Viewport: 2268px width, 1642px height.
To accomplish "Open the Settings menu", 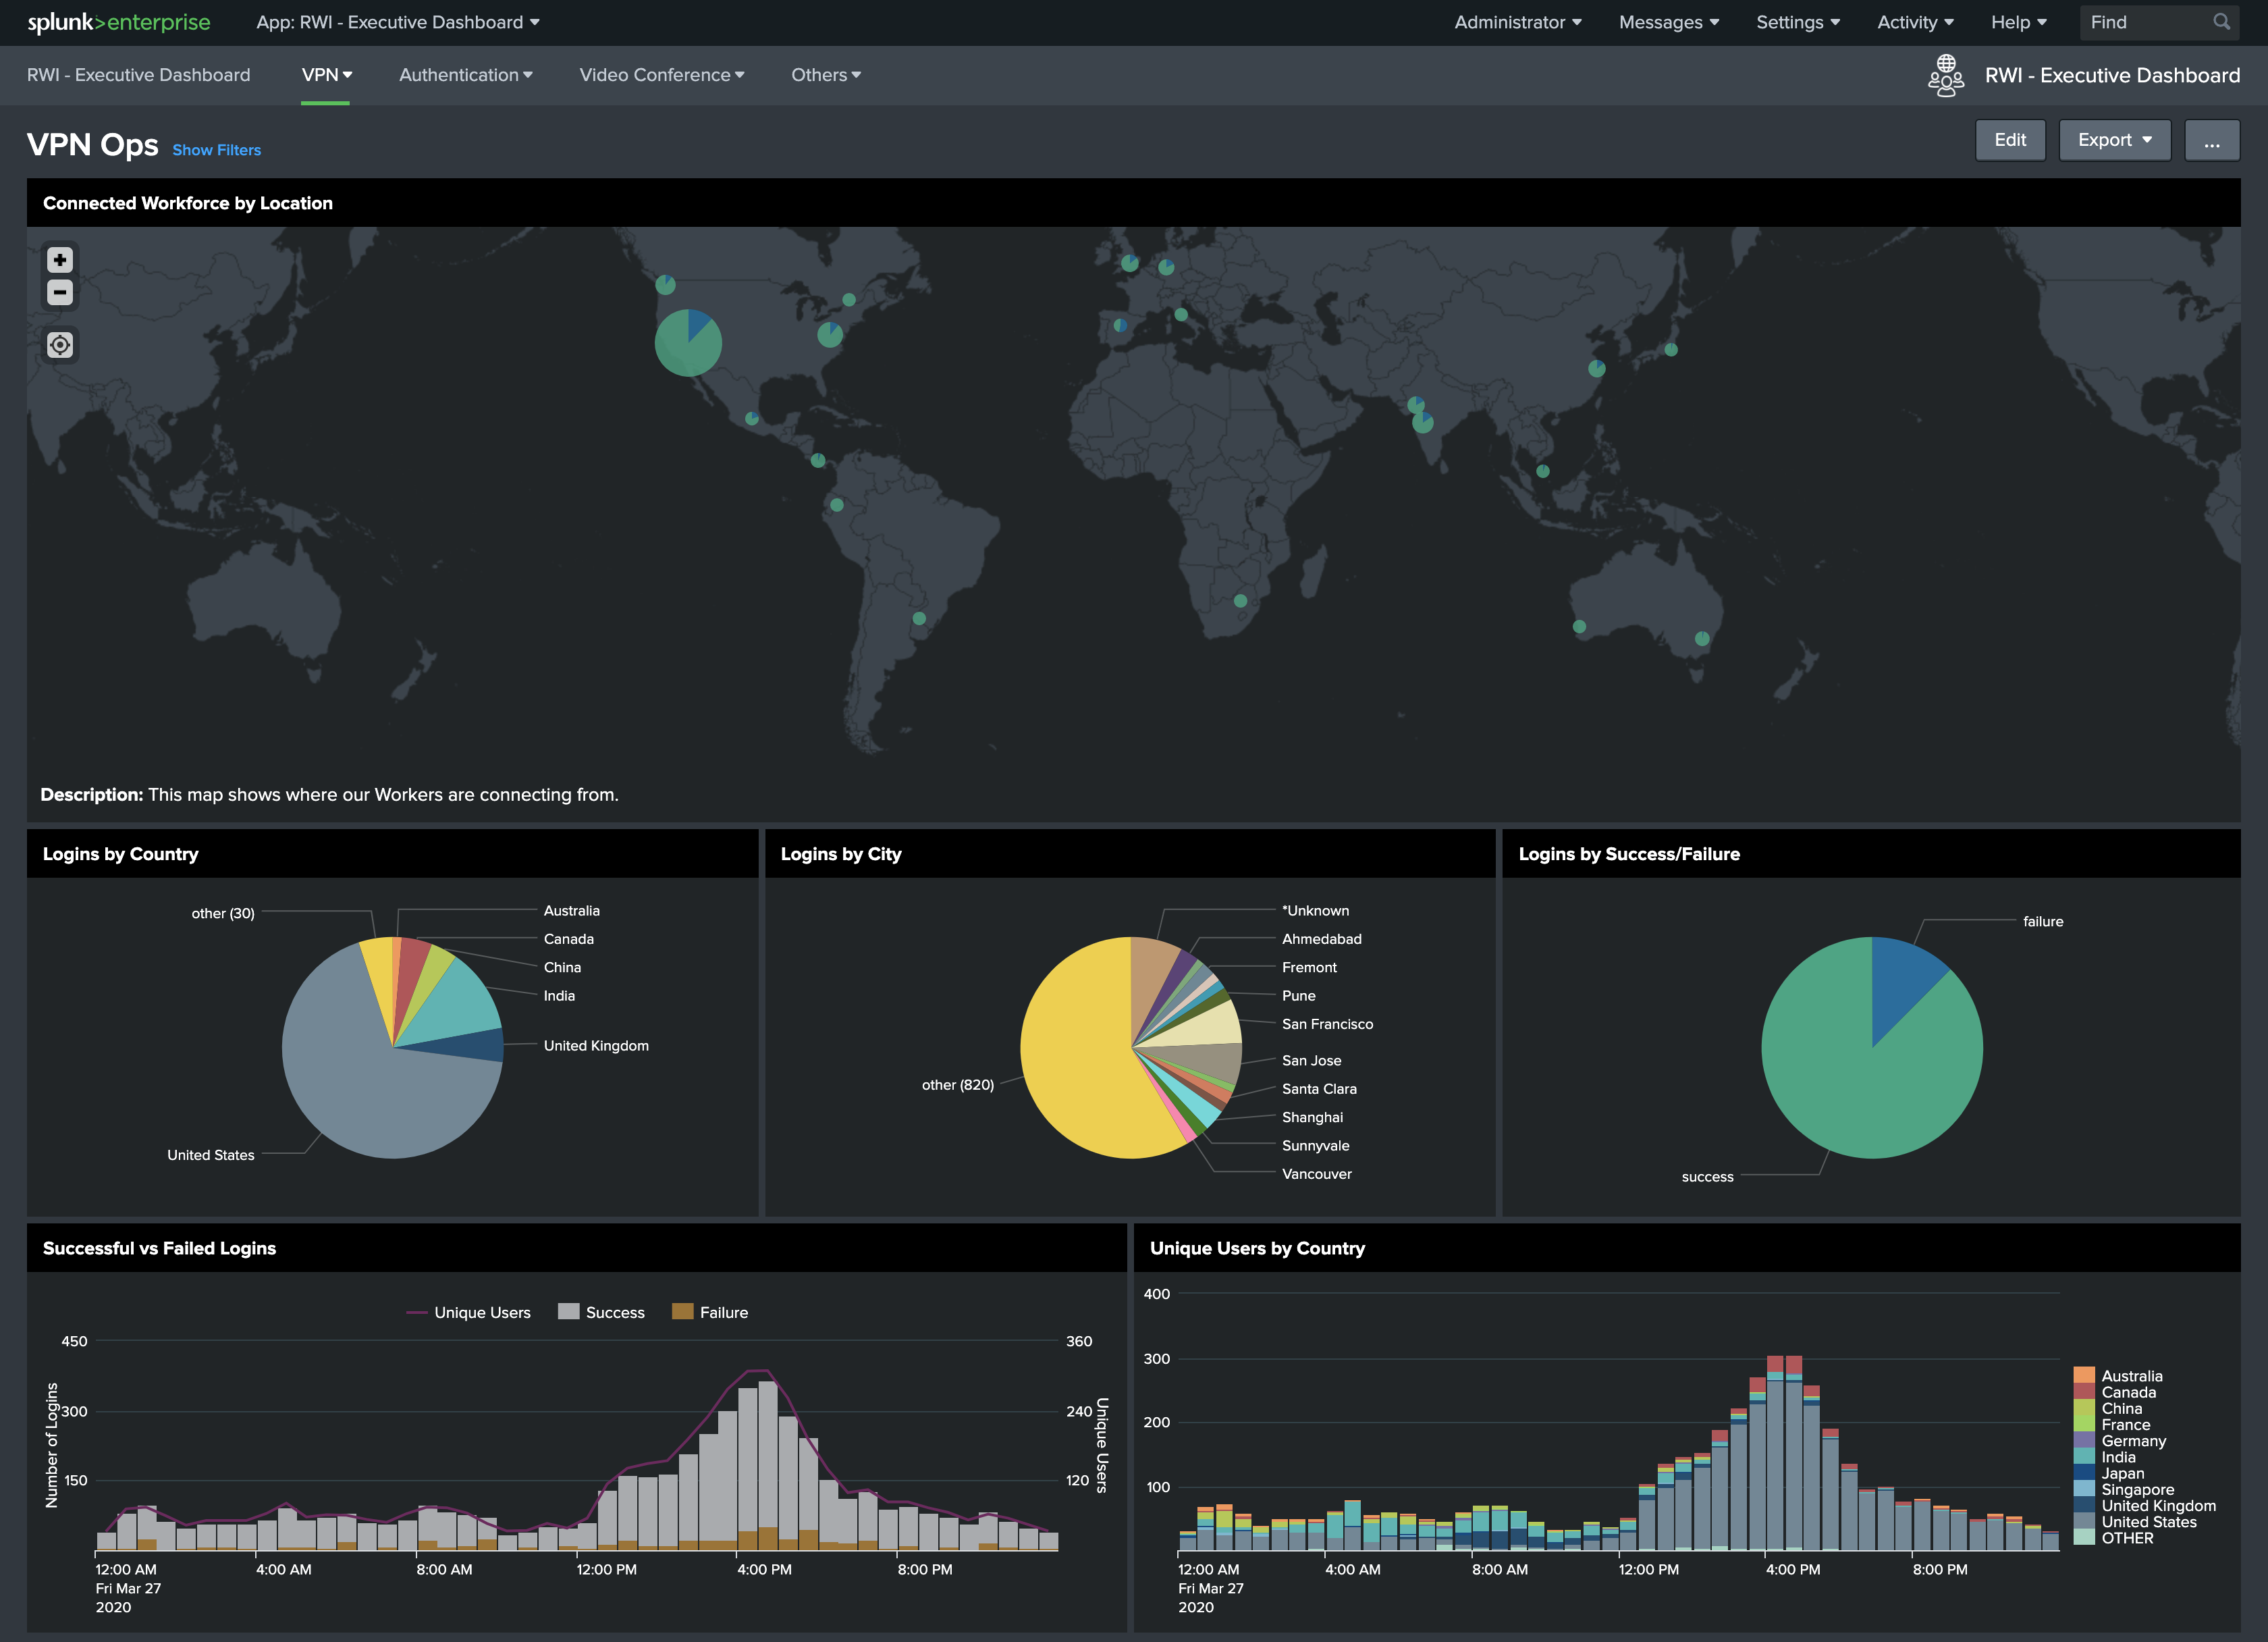I will pos(1797,22).
